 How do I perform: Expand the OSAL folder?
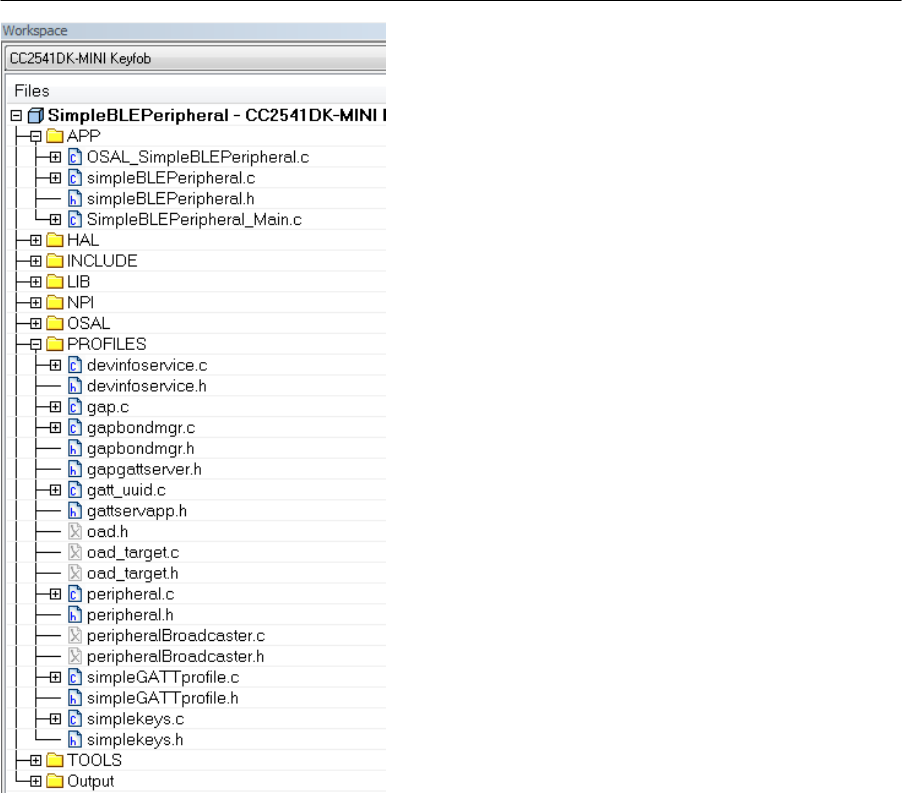36,323
